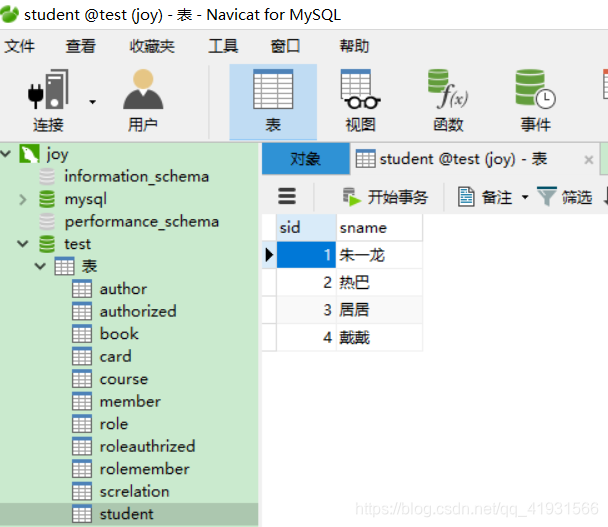Select the book table icon
The height and width of the screenshot is (527, 608).
(82, 334)
